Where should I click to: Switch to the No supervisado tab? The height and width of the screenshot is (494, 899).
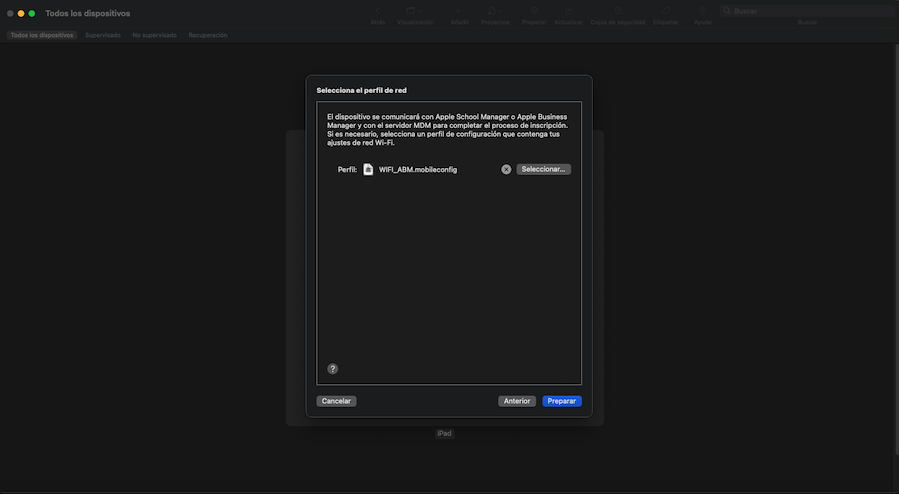[x=154, y=35]
